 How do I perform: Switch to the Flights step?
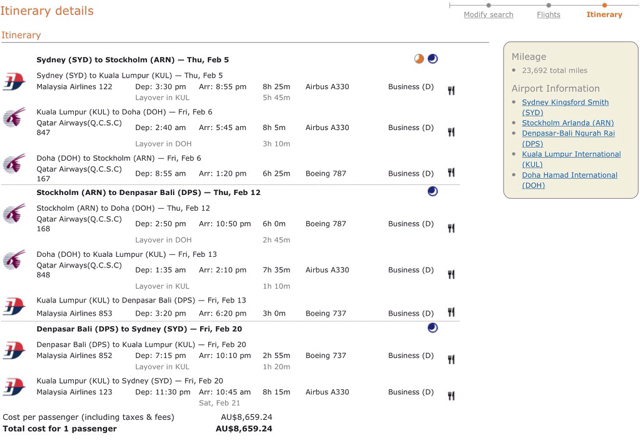point(548,15)
